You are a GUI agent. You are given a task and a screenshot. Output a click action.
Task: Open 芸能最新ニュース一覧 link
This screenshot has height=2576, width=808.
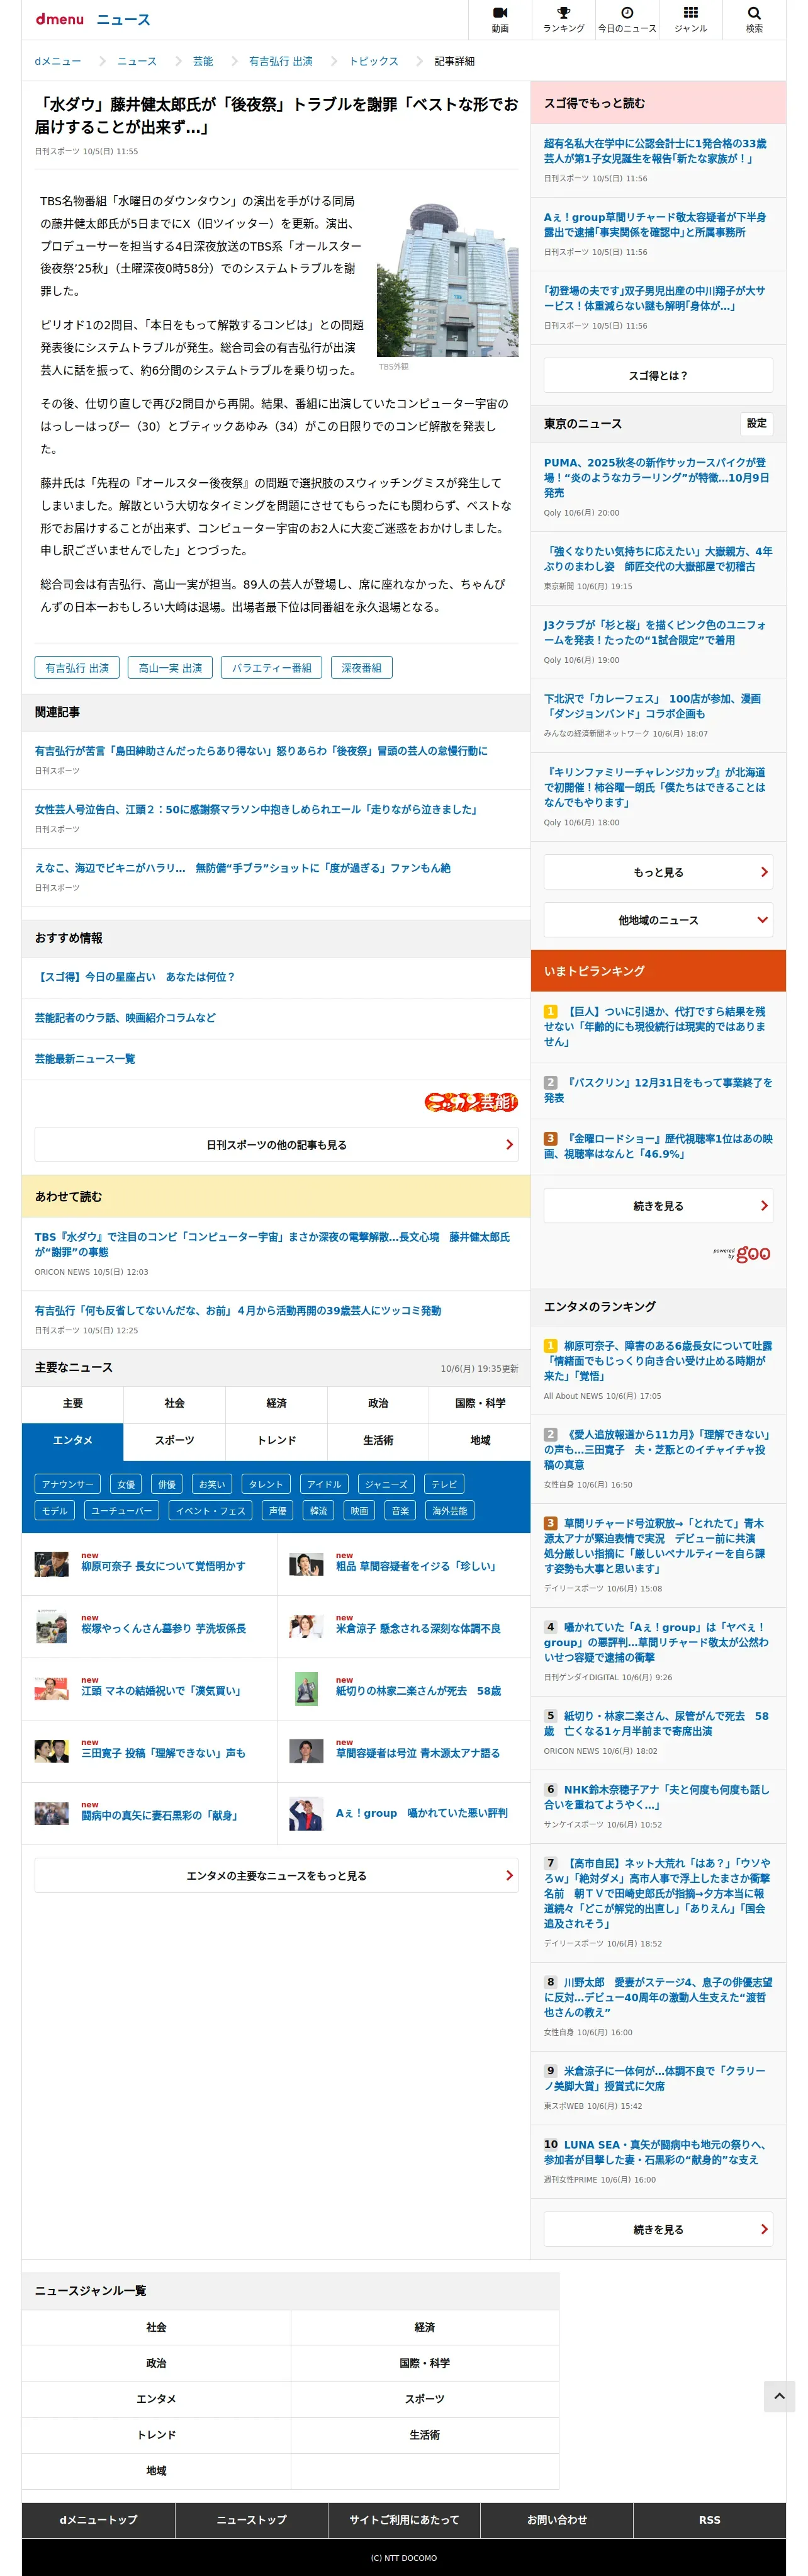(85, 1059)
